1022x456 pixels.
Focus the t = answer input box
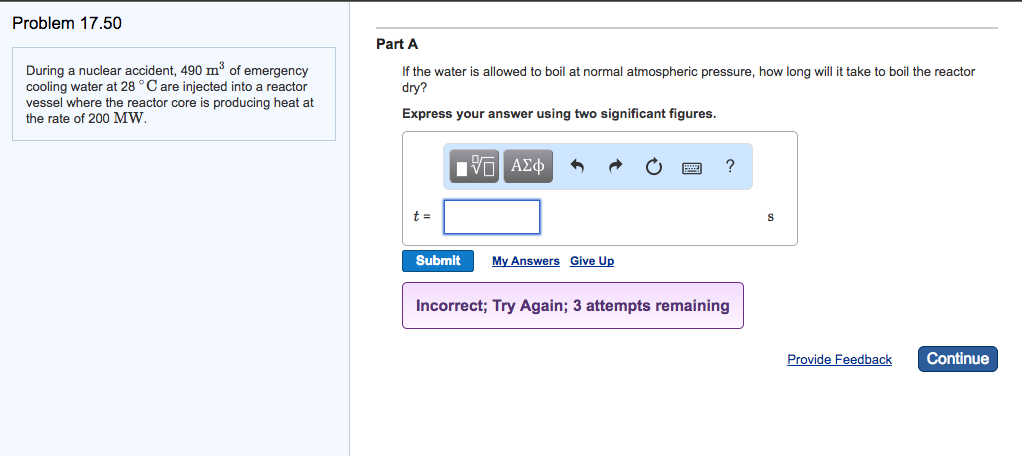[x=492, y=217]
